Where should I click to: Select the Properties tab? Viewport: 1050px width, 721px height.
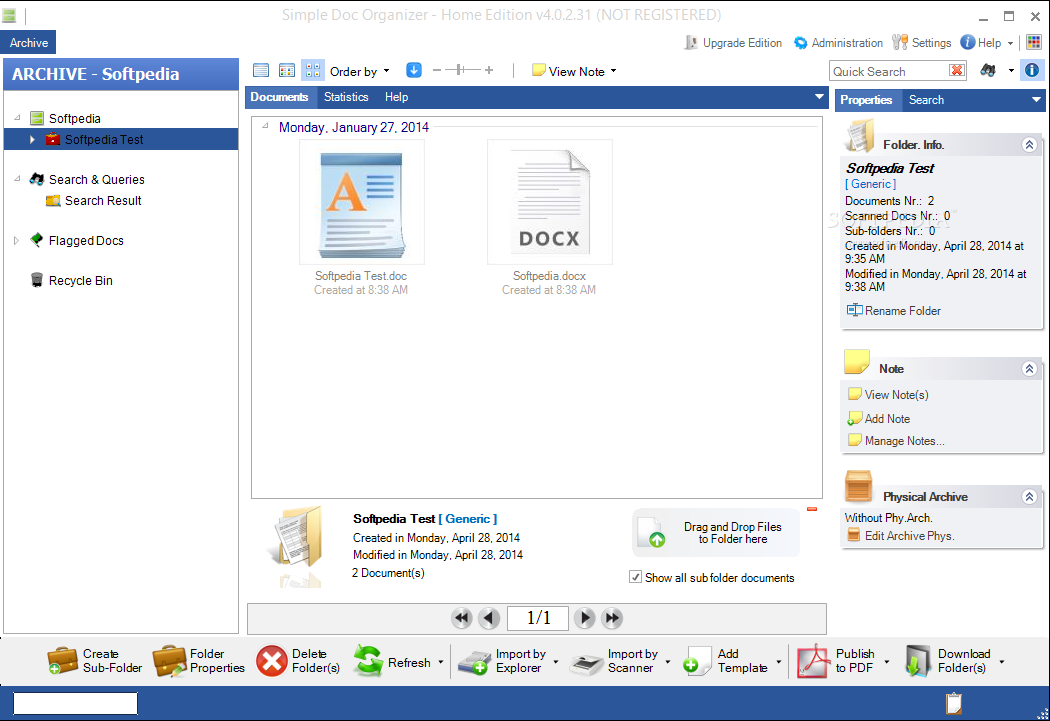(x=866, y=100)
